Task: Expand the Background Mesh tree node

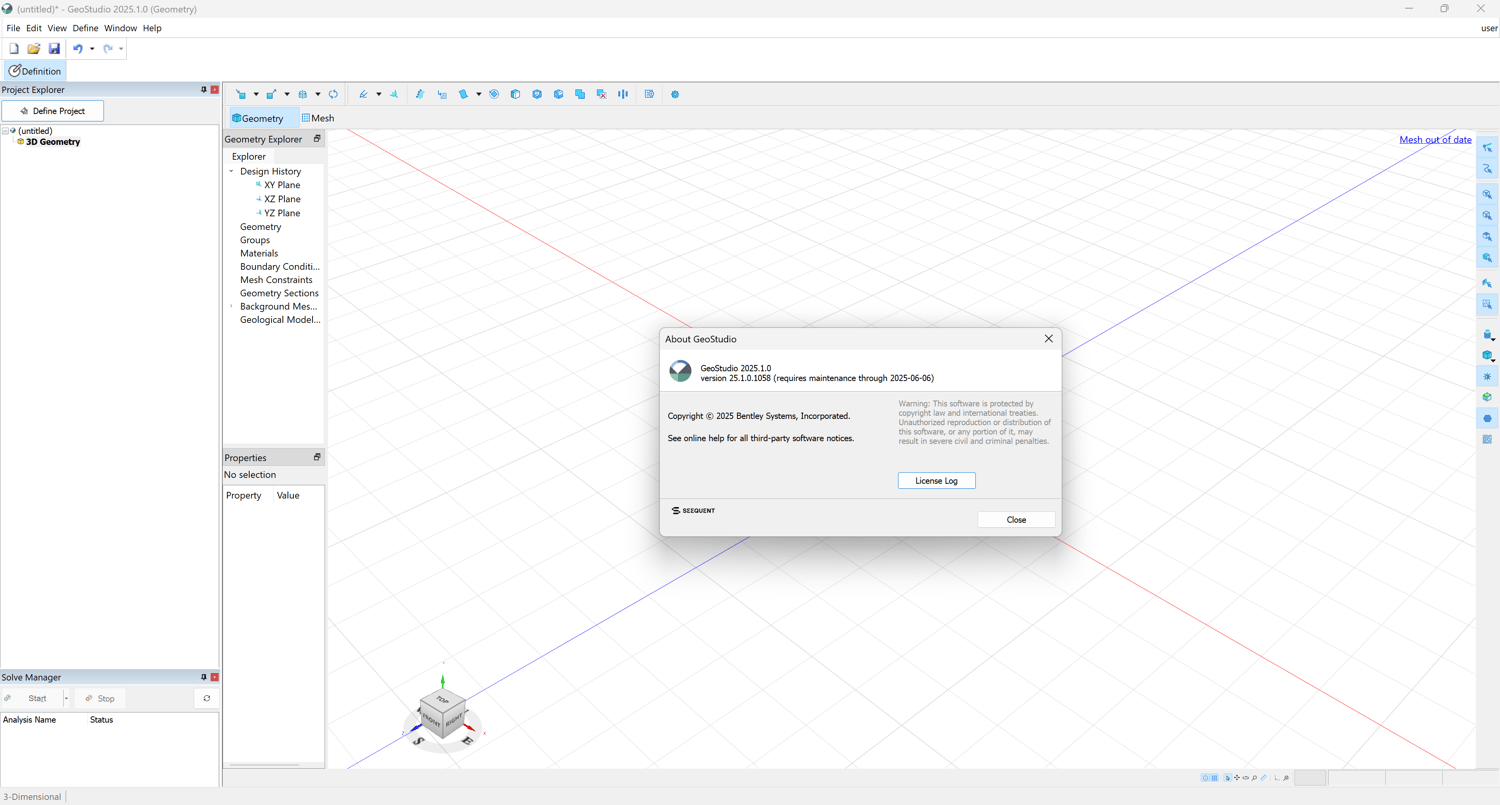Action: click(231, 306)
